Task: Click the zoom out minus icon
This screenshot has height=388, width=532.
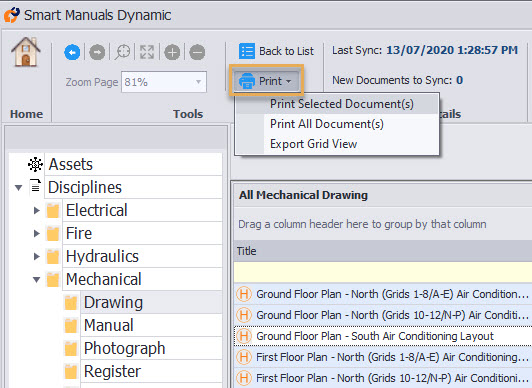Action: [x=197, y=53]
